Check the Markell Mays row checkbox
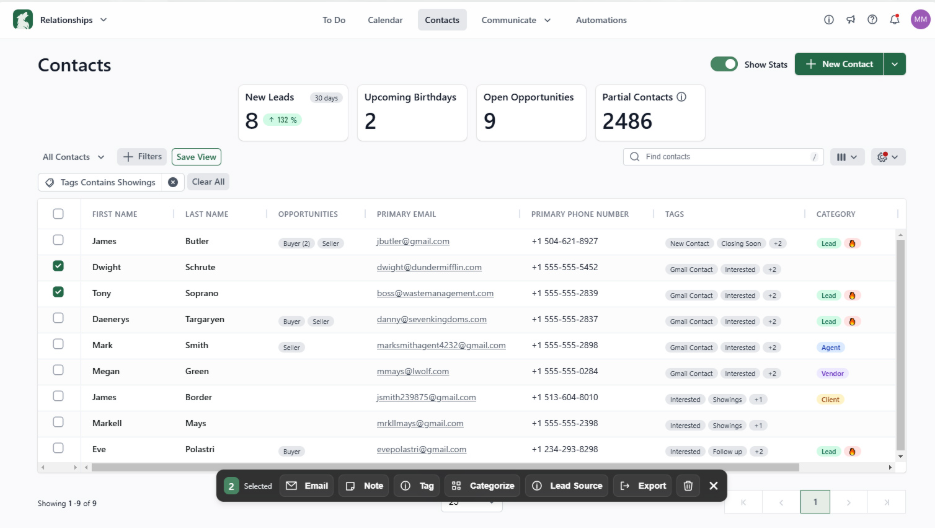Screen dimensions: 935x528 [x=58, y=422]
